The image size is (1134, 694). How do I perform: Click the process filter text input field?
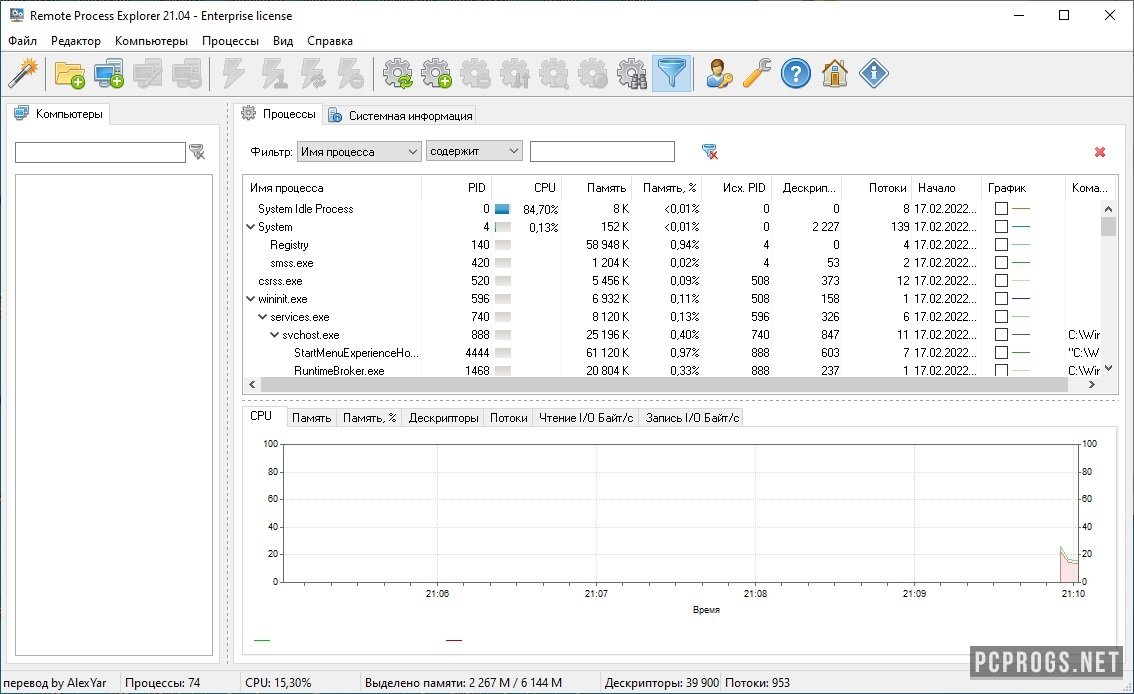(x=602, y=152)
